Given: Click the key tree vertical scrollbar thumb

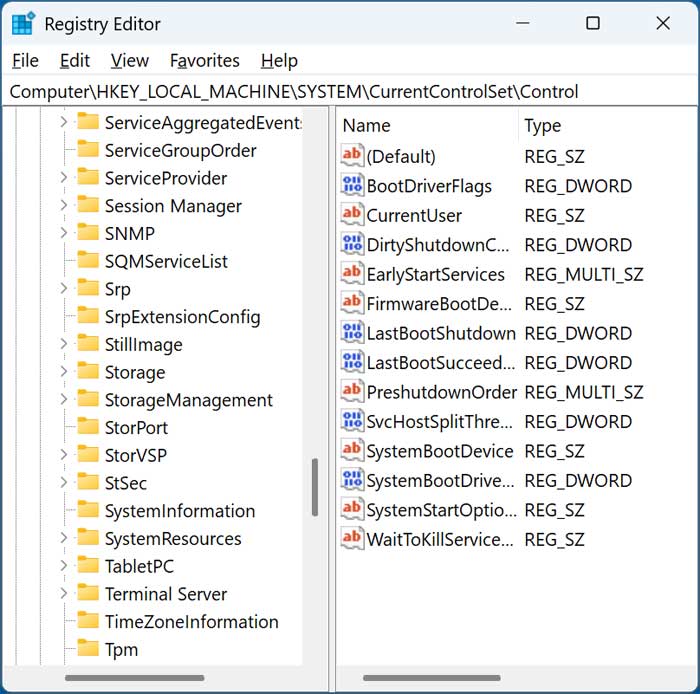Looking at the screenshot, I should coord(315,487).
